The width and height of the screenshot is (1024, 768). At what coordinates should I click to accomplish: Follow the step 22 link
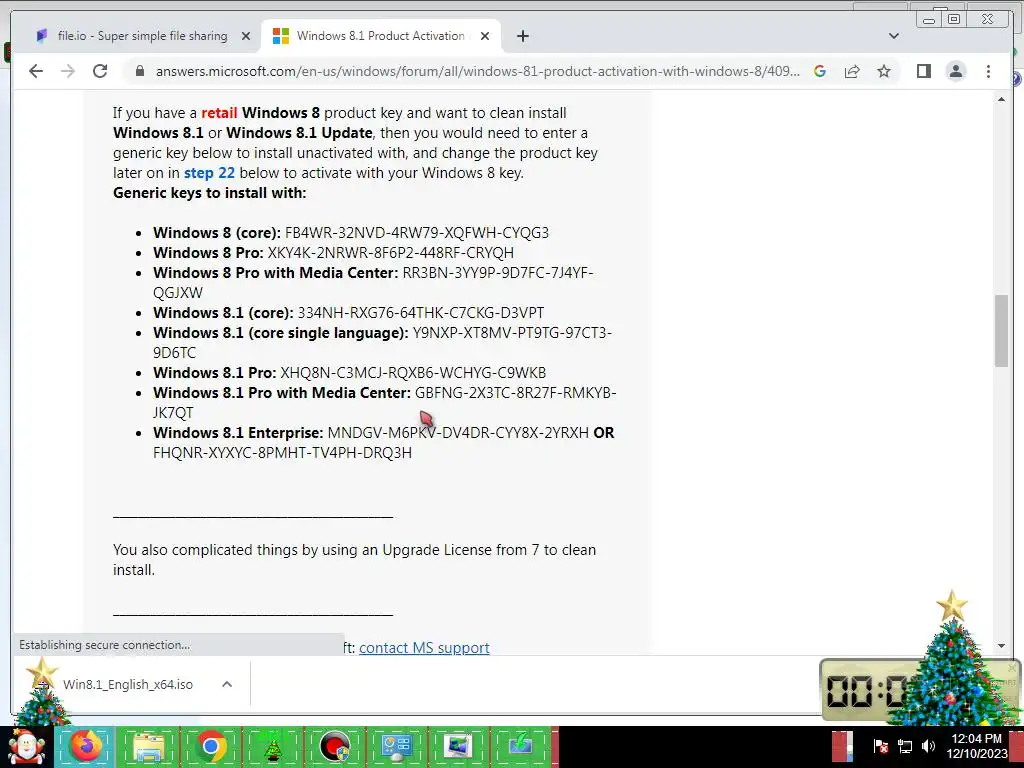[209, 173]
